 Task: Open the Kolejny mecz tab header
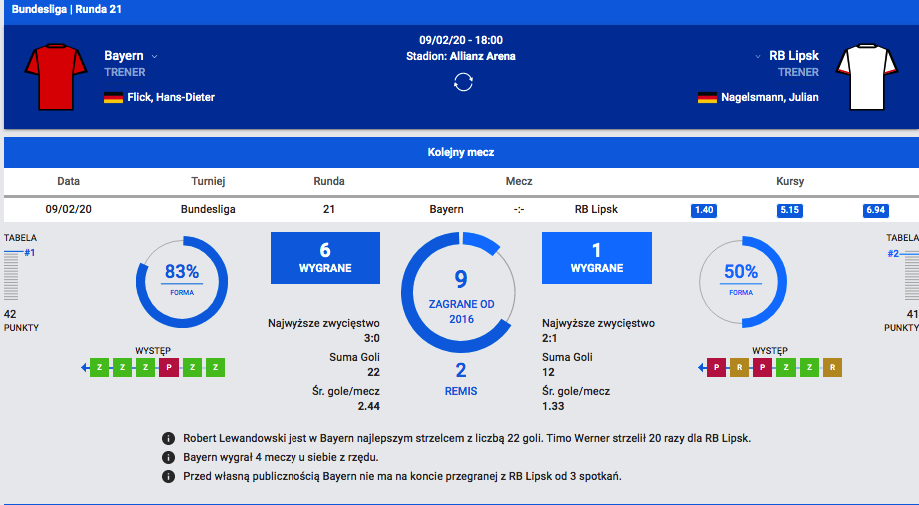click(x=460, y=153)
